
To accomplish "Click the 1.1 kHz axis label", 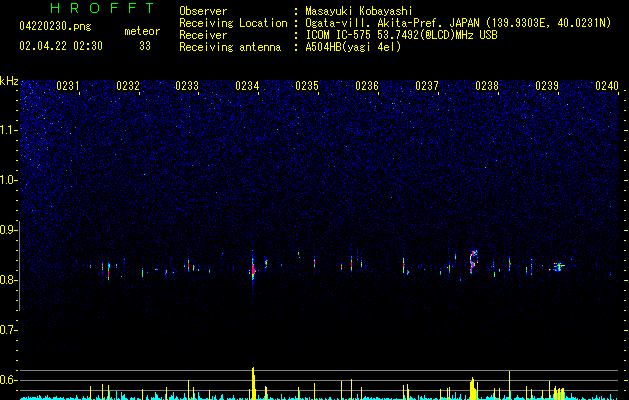I will click(x=9, y=130).
